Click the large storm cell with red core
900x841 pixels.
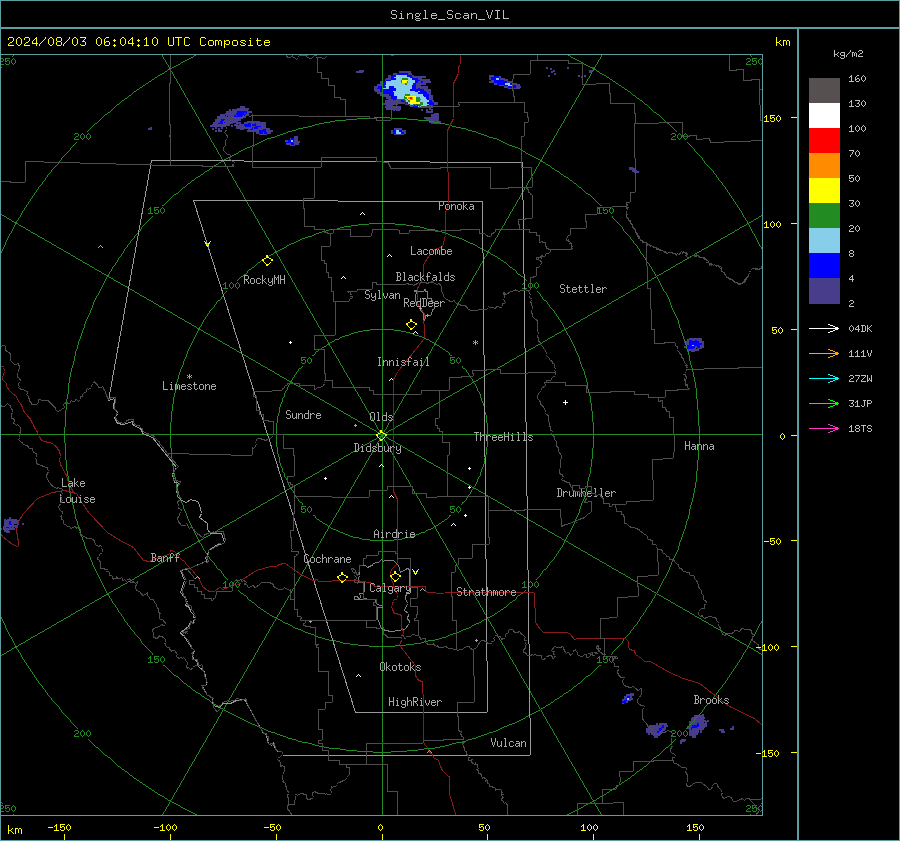coord(406,92)
